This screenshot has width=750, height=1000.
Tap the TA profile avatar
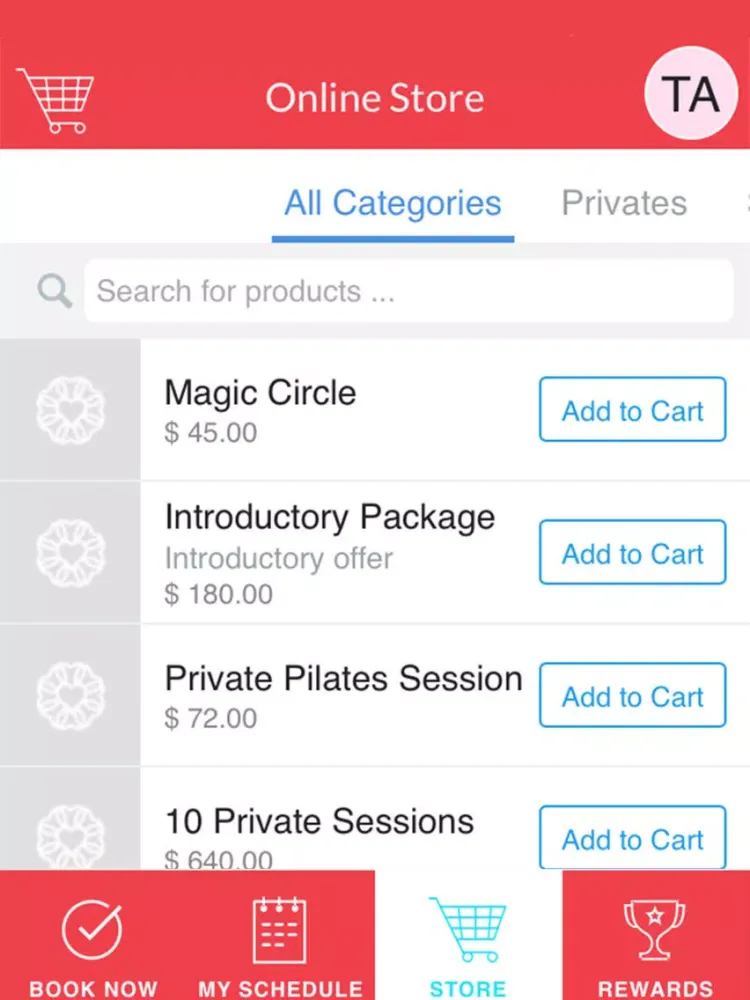click(692, 94)
